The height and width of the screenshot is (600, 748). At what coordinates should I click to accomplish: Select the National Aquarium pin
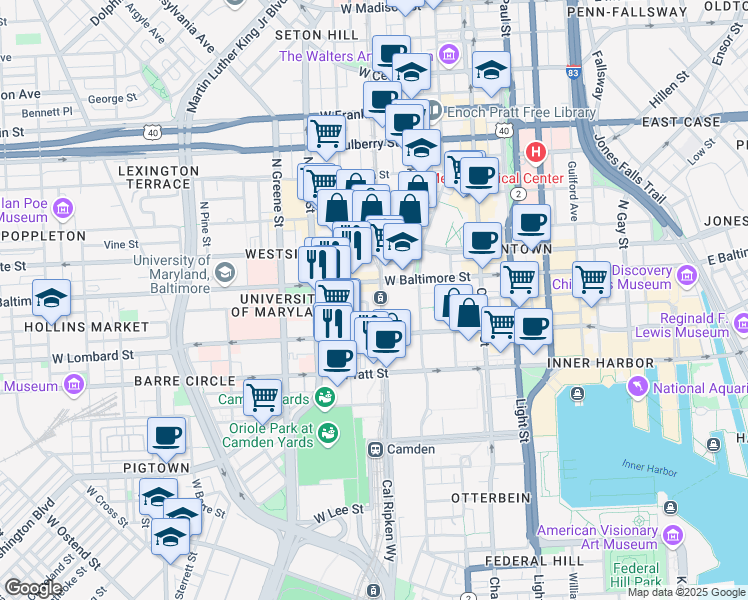(638, 386)
